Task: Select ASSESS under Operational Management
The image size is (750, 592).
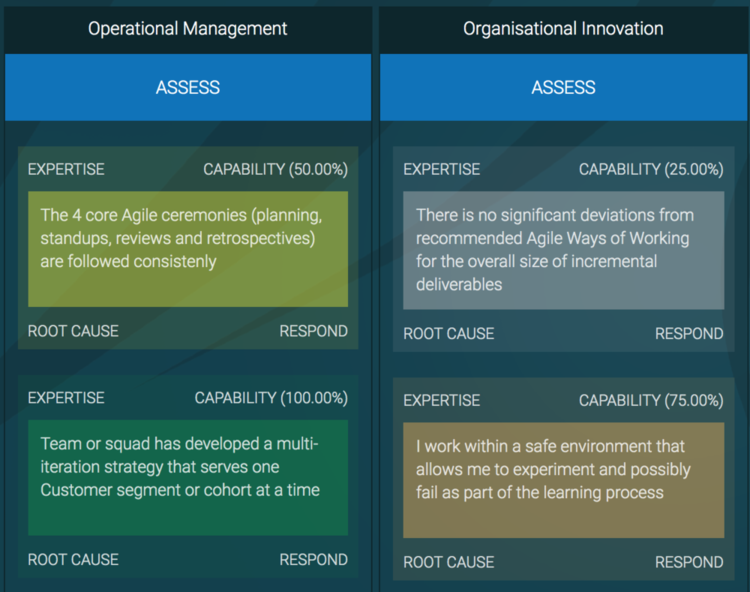Action: [x=188, y=87]
